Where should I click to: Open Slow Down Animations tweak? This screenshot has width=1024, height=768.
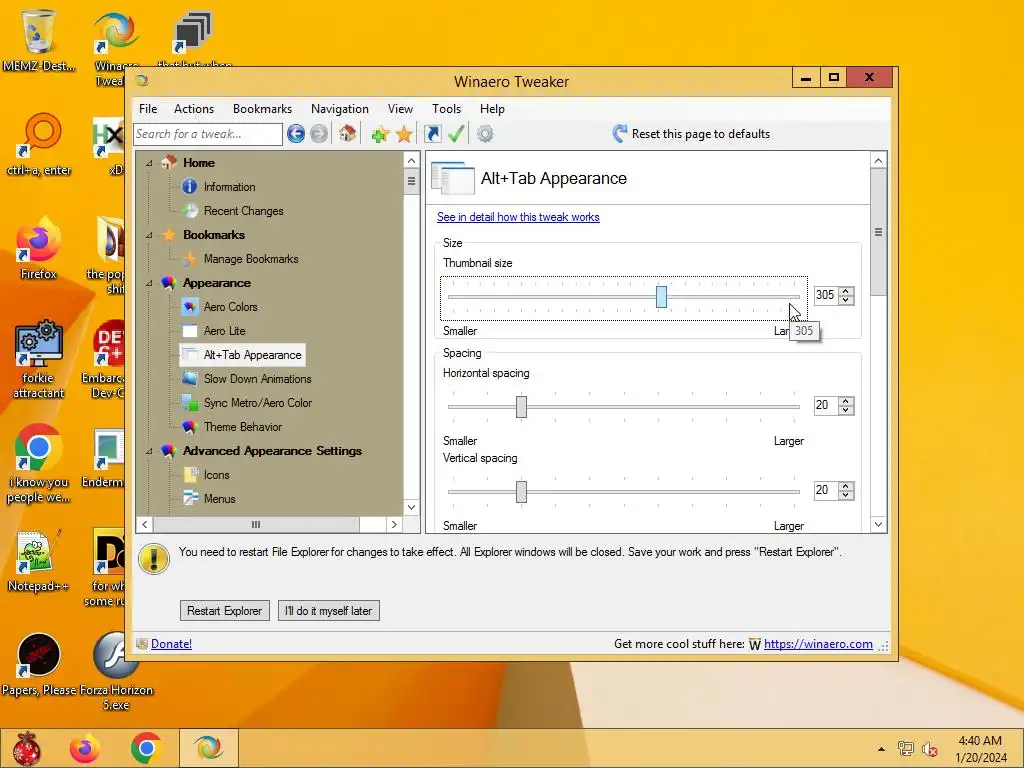click(257, 379)
